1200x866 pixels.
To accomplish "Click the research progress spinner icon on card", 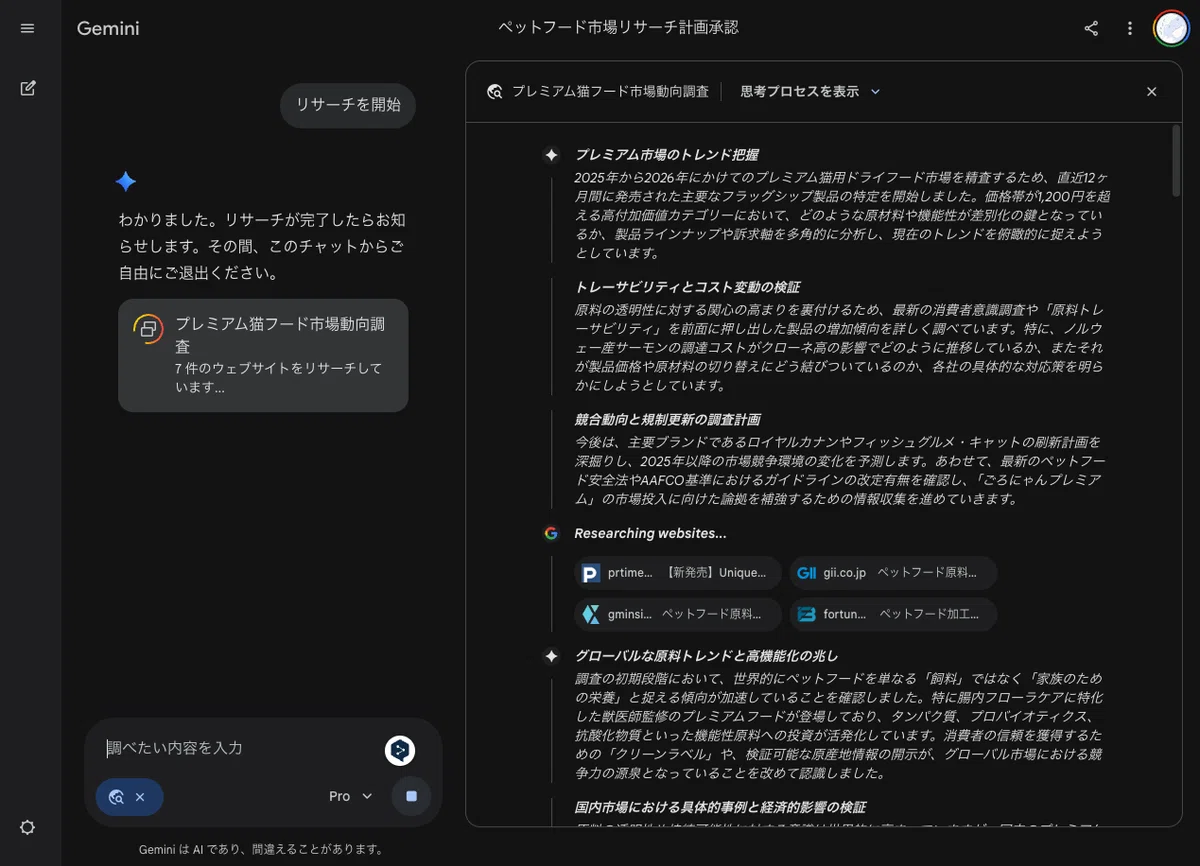I will 148,329.
